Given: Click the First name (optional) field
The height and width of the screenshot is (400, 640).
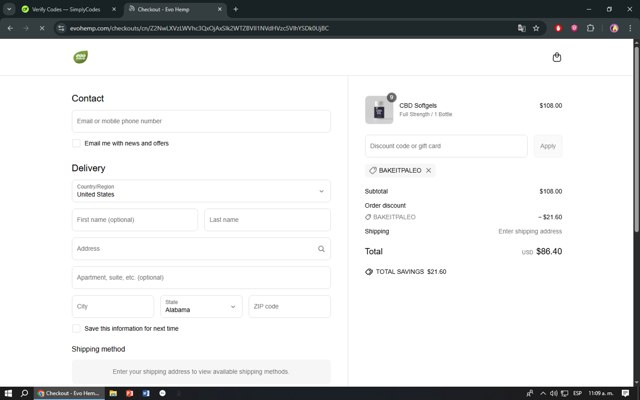Looking at the screenshot, I should click(x=135, y=220).
